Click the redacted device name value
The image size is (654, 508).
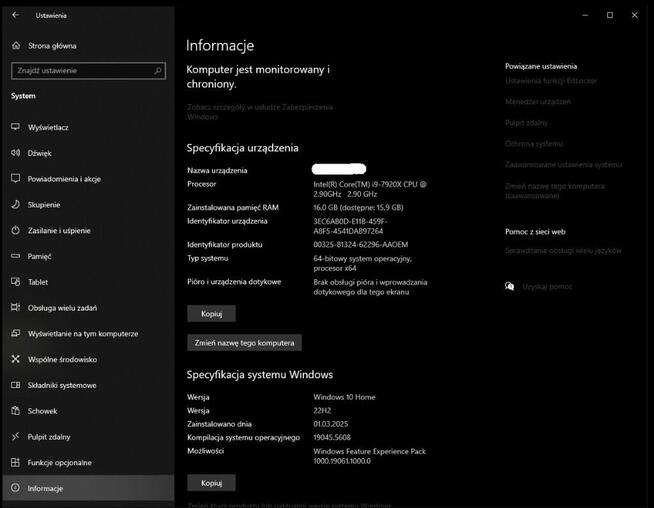(x=339, y=168)
